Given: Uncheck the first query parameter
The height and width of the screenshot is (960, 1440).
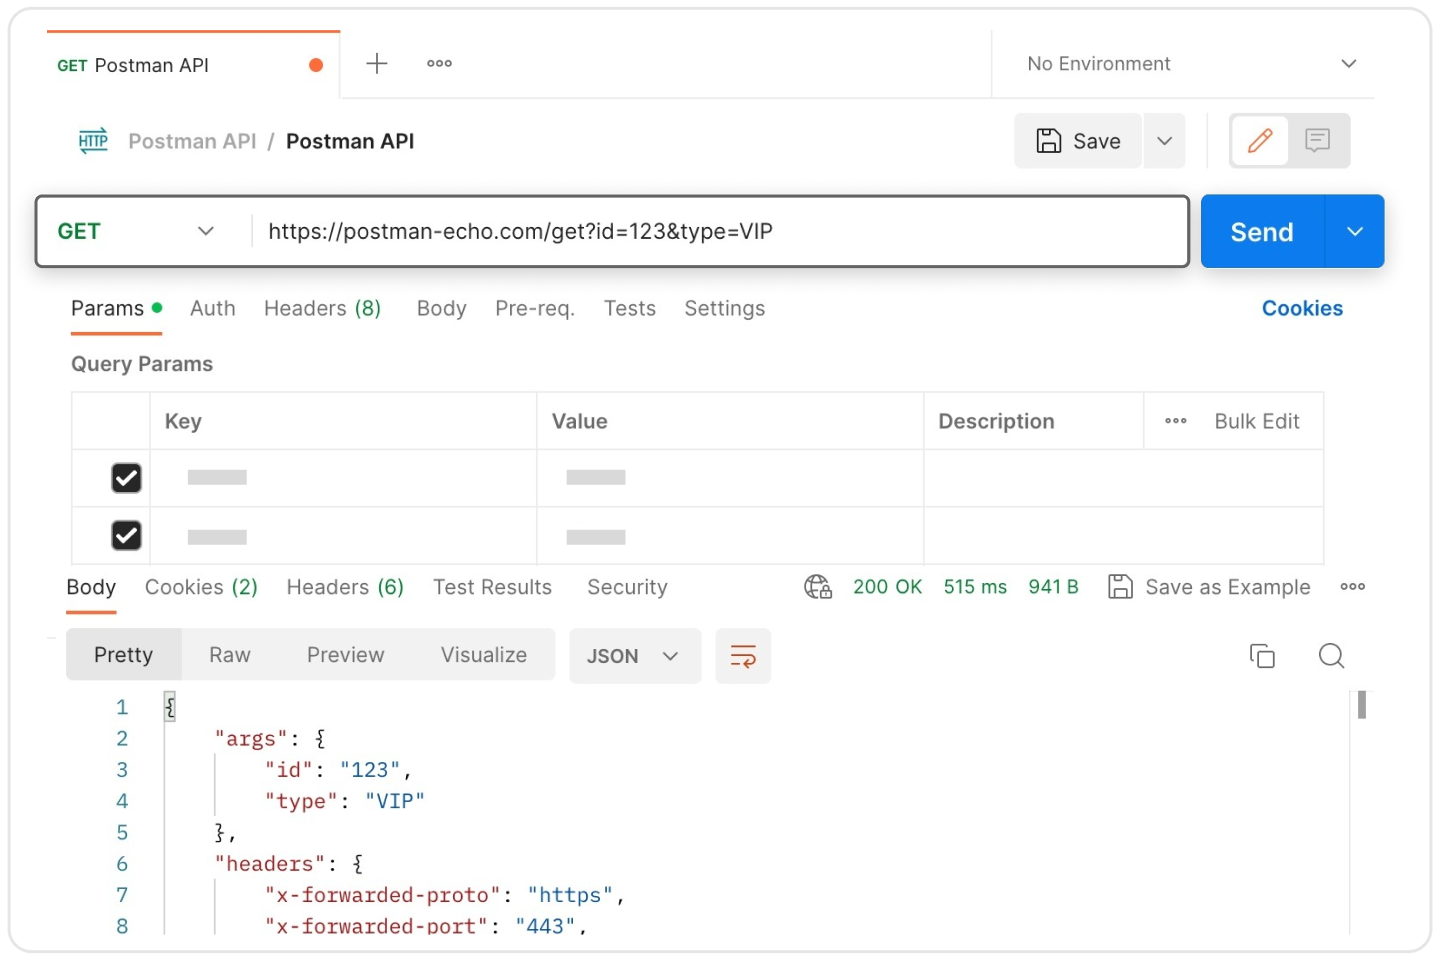Looking at the screenshot, I should pyautogui.click(x=126, y=478).
